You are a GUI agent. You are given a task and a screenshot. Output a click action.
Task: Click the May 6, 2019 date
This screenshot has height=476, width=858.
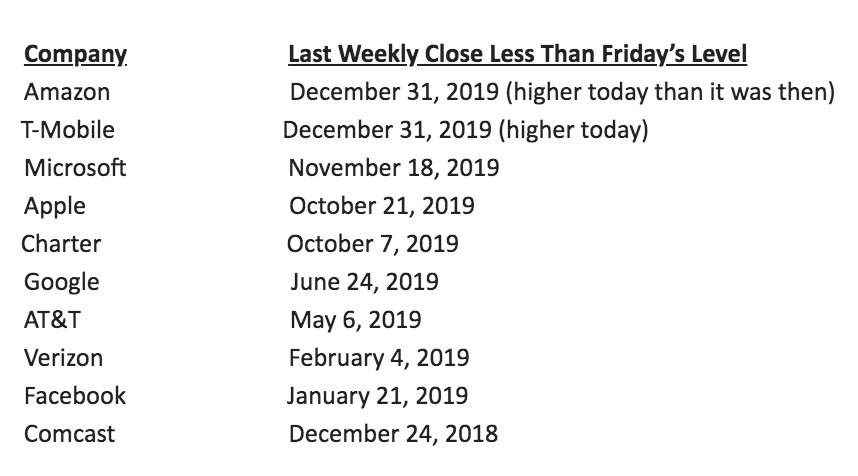[355, 320]
